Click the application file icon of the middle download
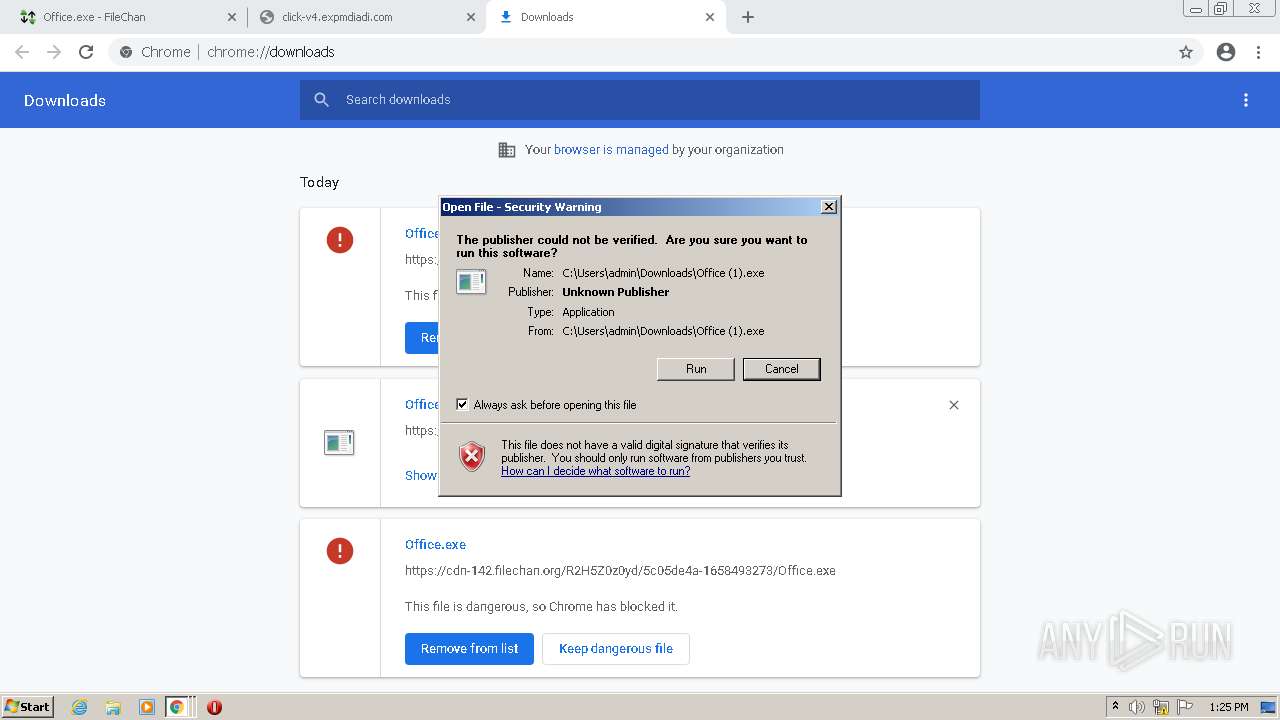This screenshot has height=720, width=1280. [x=339, y=442]
